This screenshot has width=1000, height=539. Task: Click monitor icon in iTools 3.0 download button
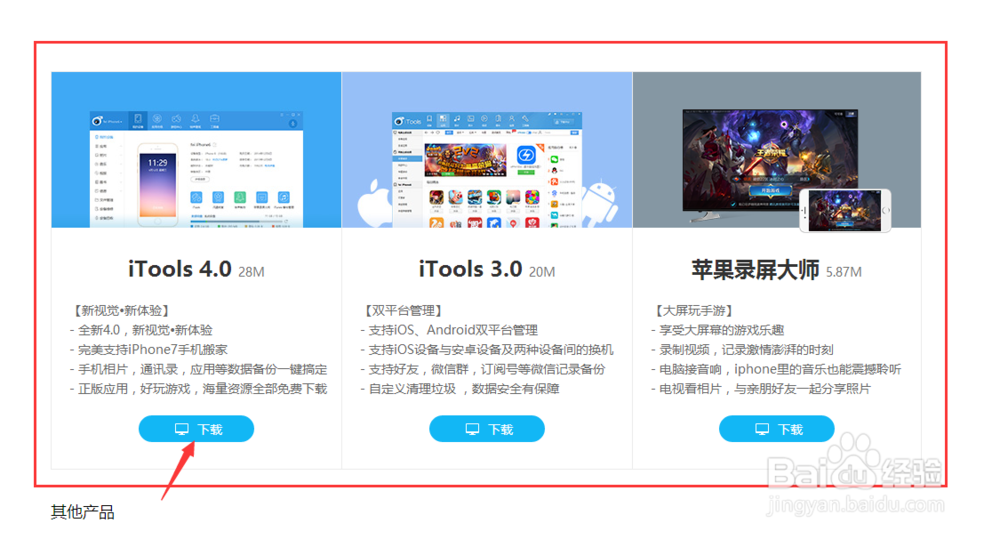[x=473, y=429]
